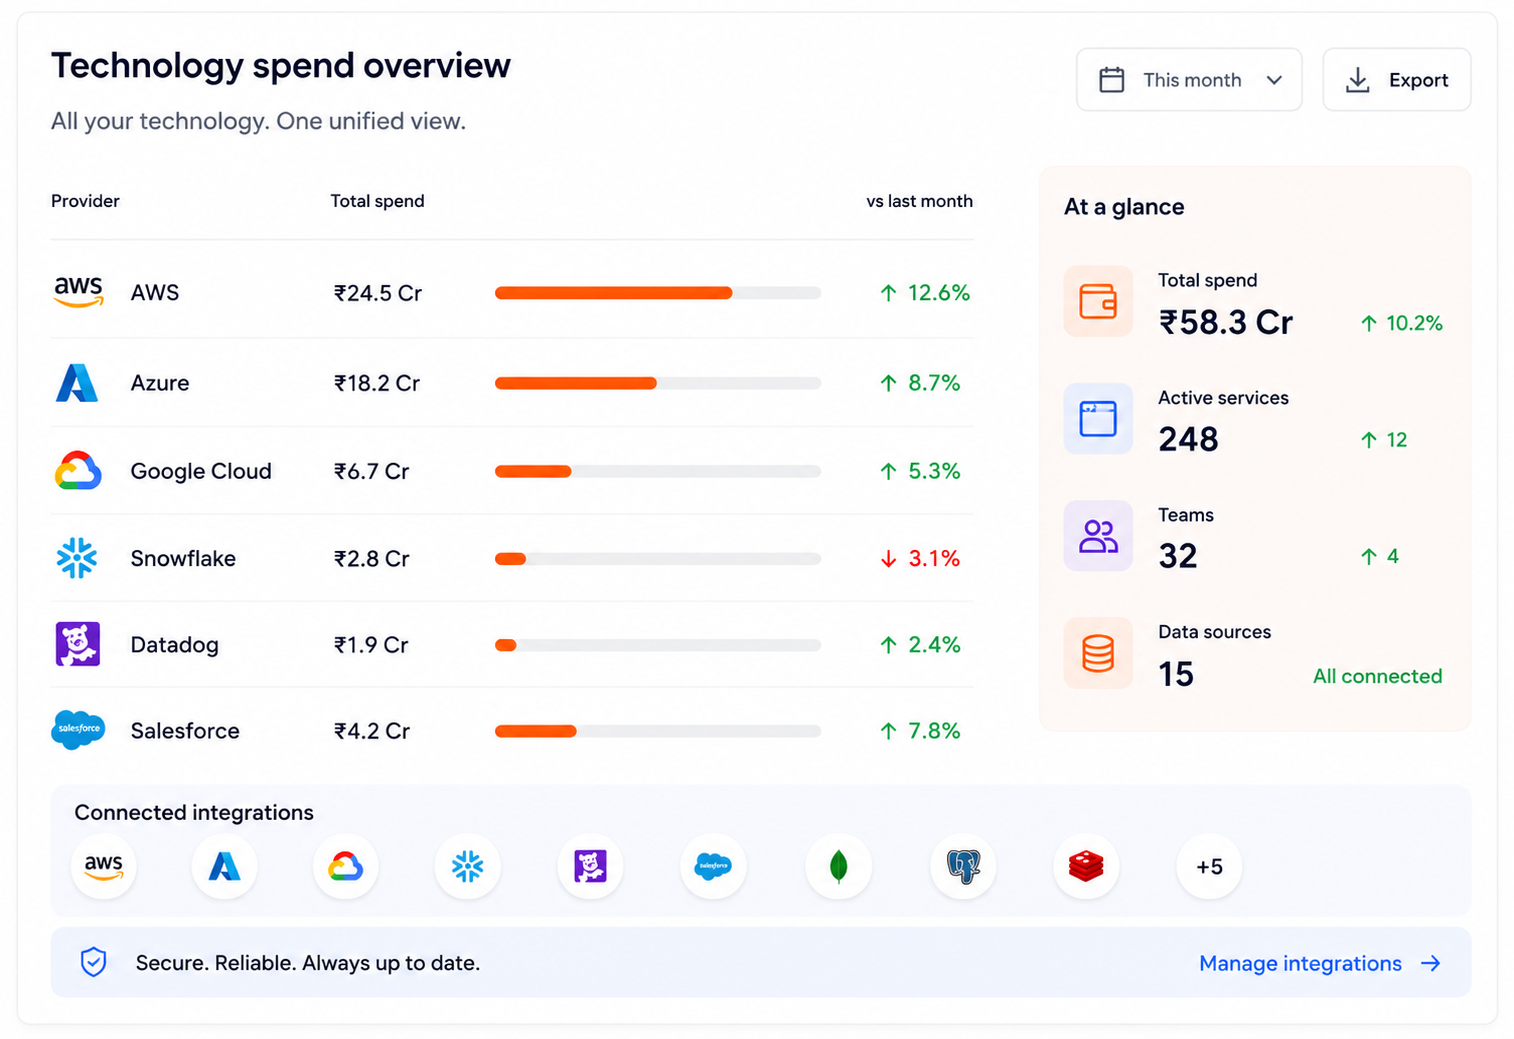Click the All connected status text
Viewport: 1514px width, 1039px height.
point(1377,676)
